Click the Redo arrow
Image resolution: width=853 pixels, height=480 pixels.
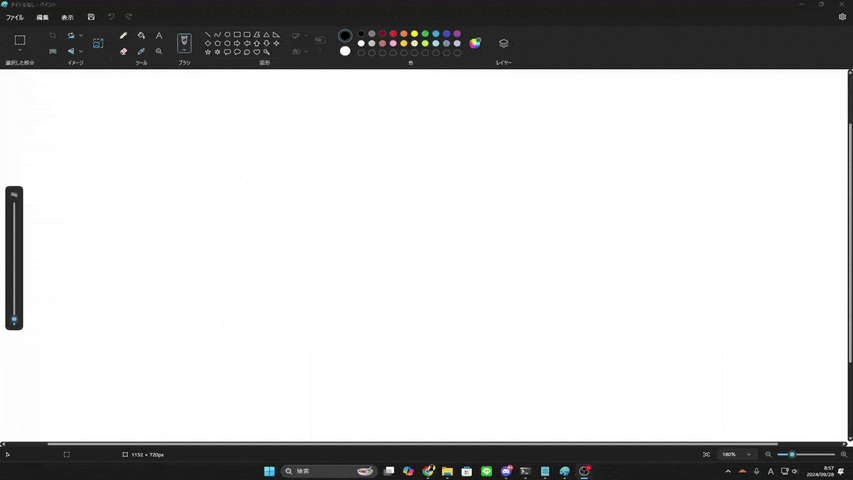pyautogui.click(x=129, y=17)
